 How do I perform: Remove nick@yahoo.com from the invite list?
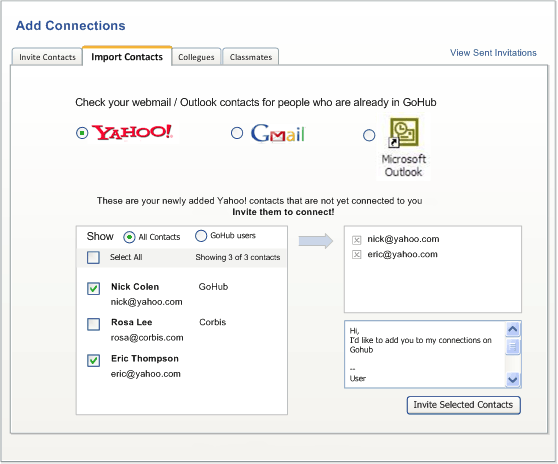356,240
